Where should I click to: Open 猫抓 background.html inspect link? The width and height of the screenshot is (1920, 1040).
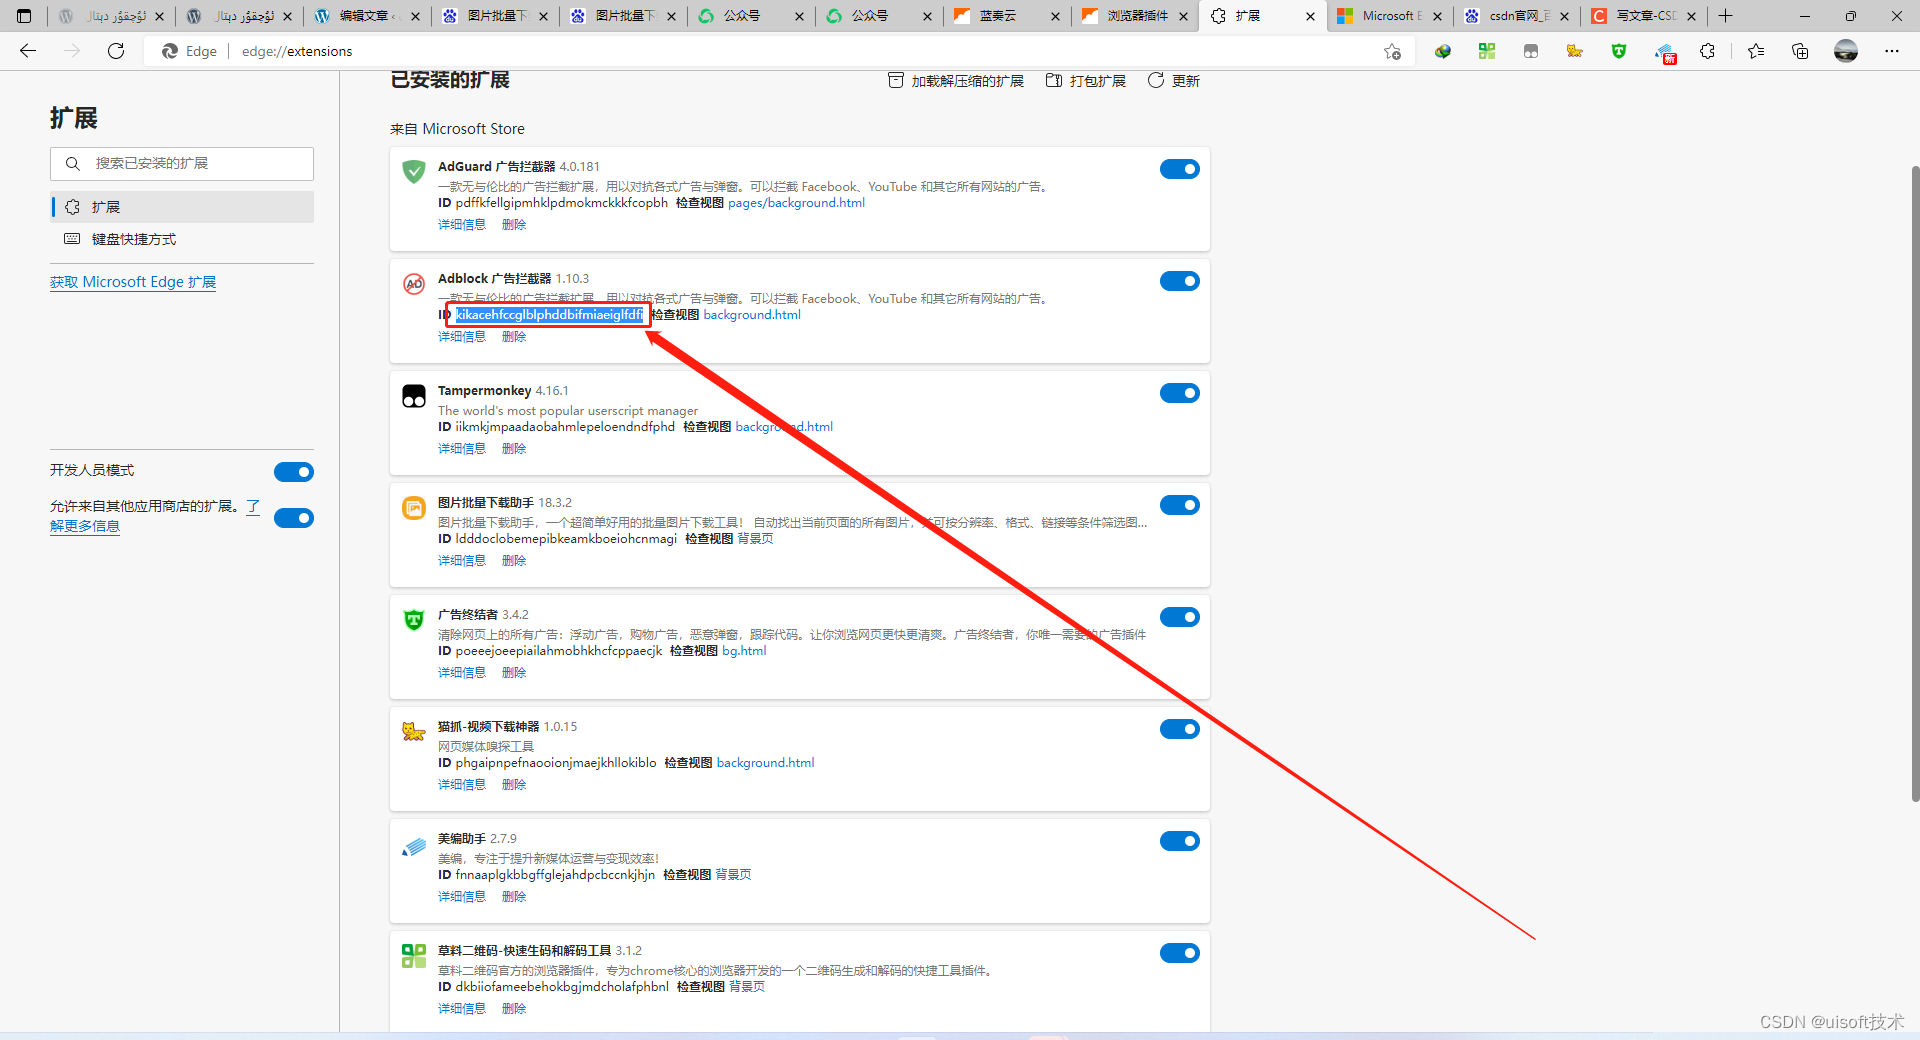[765, 763]
